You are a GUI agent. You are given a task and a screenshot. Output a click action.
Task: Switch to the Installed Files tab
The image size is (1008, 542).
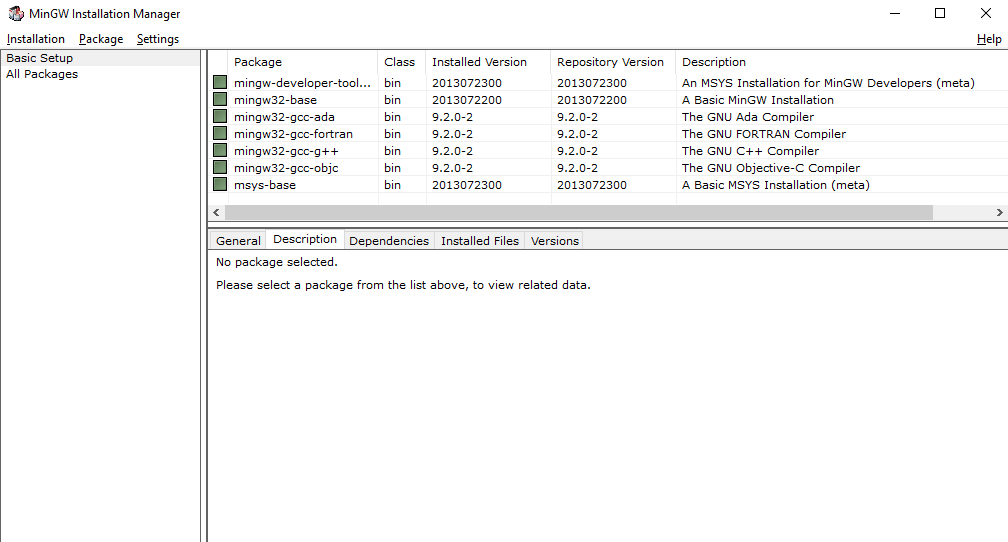480,240
